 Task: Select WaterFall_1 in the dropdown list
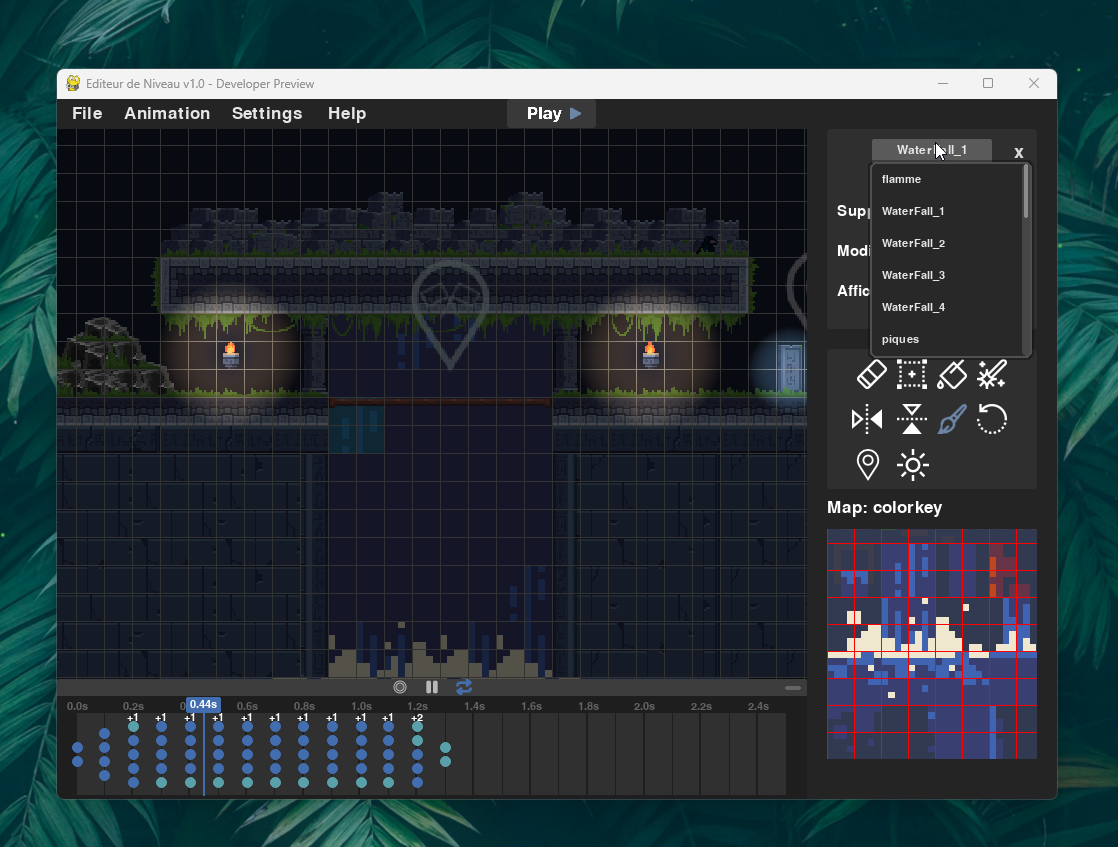(x=947, y=211)
